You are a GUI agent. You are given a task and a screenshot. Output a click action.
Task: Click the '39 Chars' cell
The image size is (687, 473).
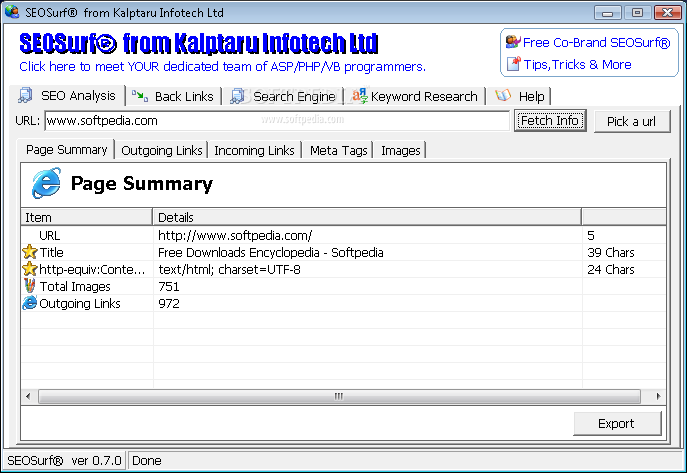click(x=611, y=253)
